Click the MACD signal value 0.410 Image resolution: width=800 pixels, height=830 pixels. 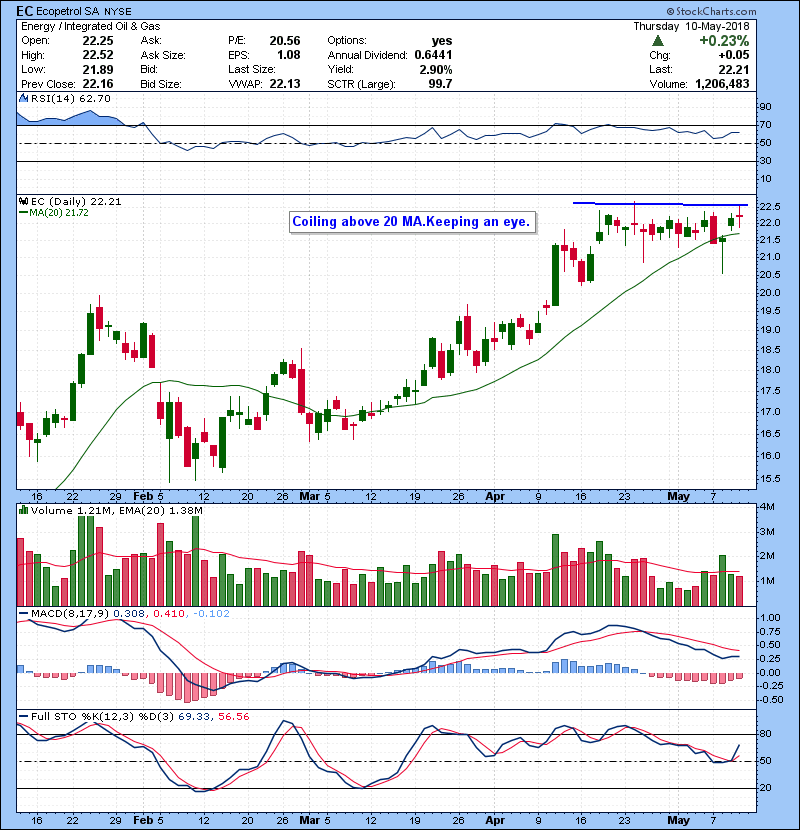click(x=169, y=614)
